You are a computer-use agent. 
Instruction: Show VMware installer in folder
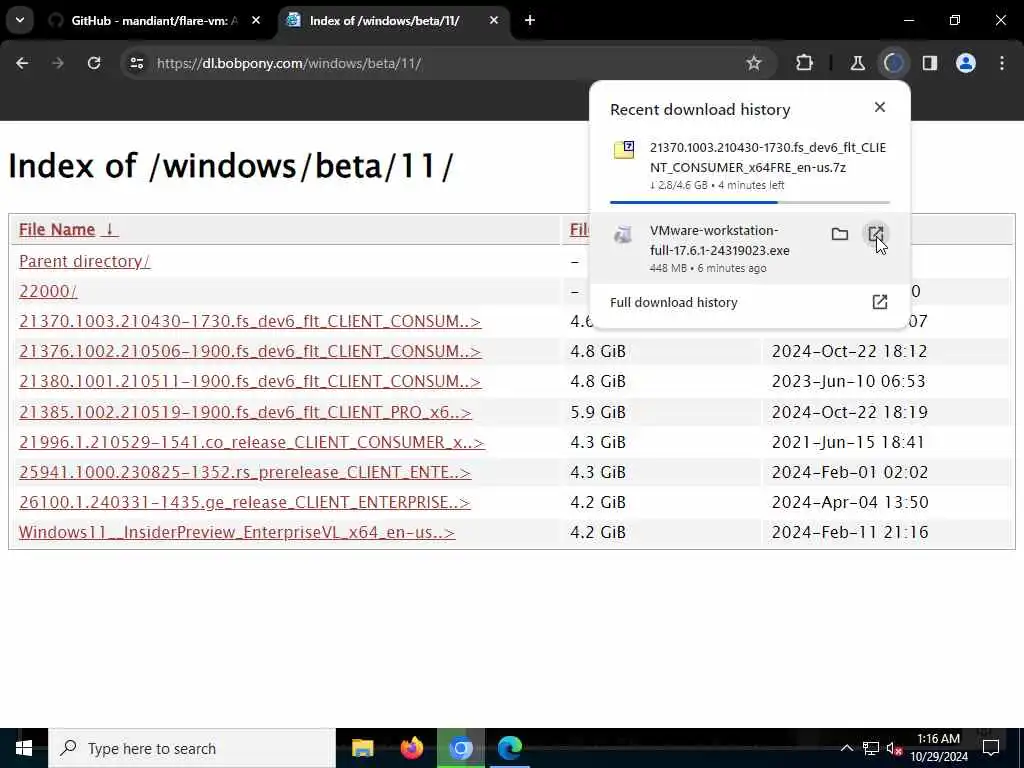tap(840, 234)
